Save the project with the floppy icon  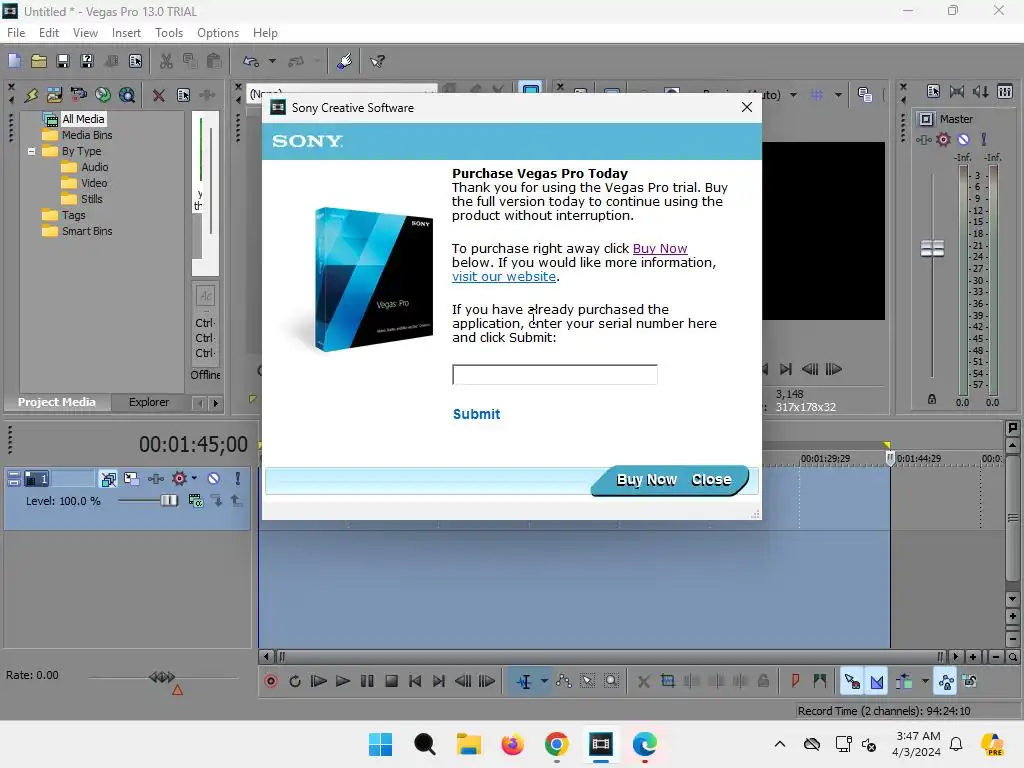point(63,61)
